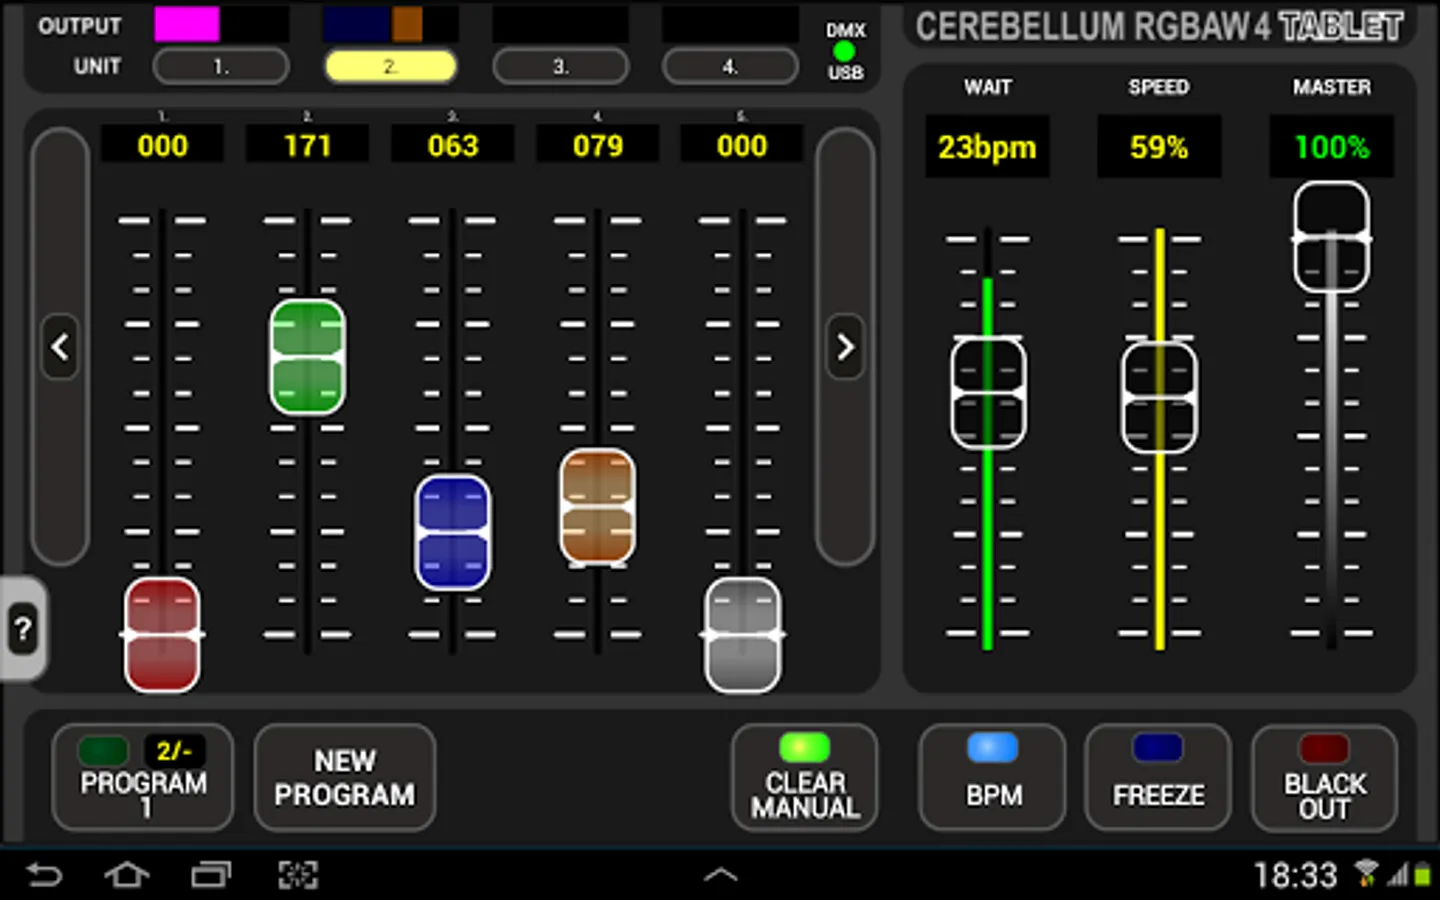Click the CLEAR MANUAL button
1440x900 pixels.
[805, 778]
